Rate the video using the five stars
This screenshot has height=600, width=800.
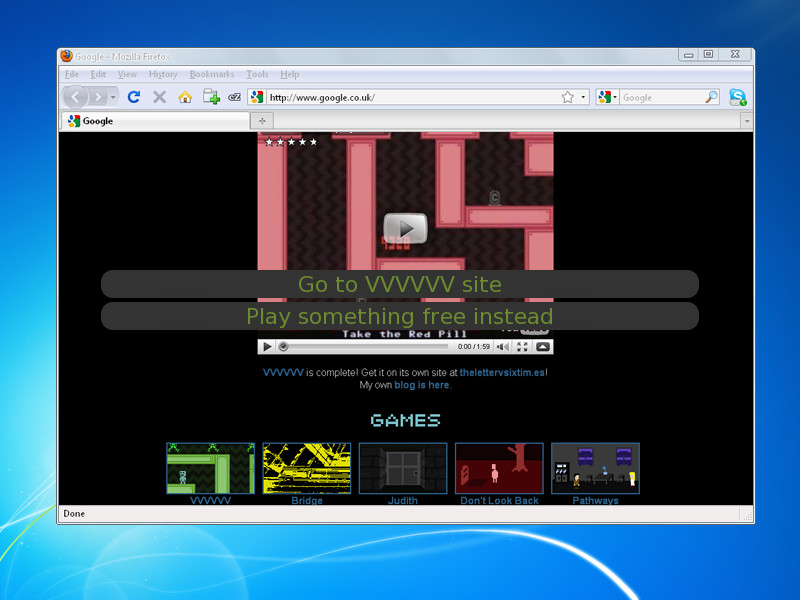tap(291, 142)
